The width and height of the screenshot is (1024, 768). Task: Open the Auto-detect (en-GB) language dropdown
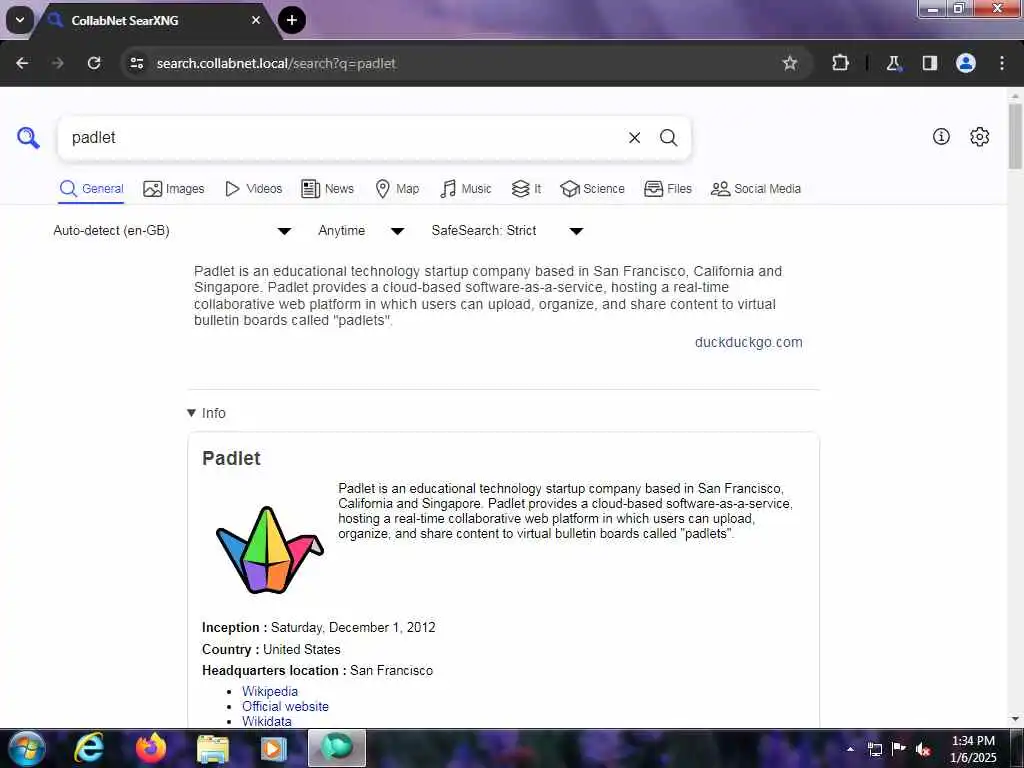(x=172, y=231)
